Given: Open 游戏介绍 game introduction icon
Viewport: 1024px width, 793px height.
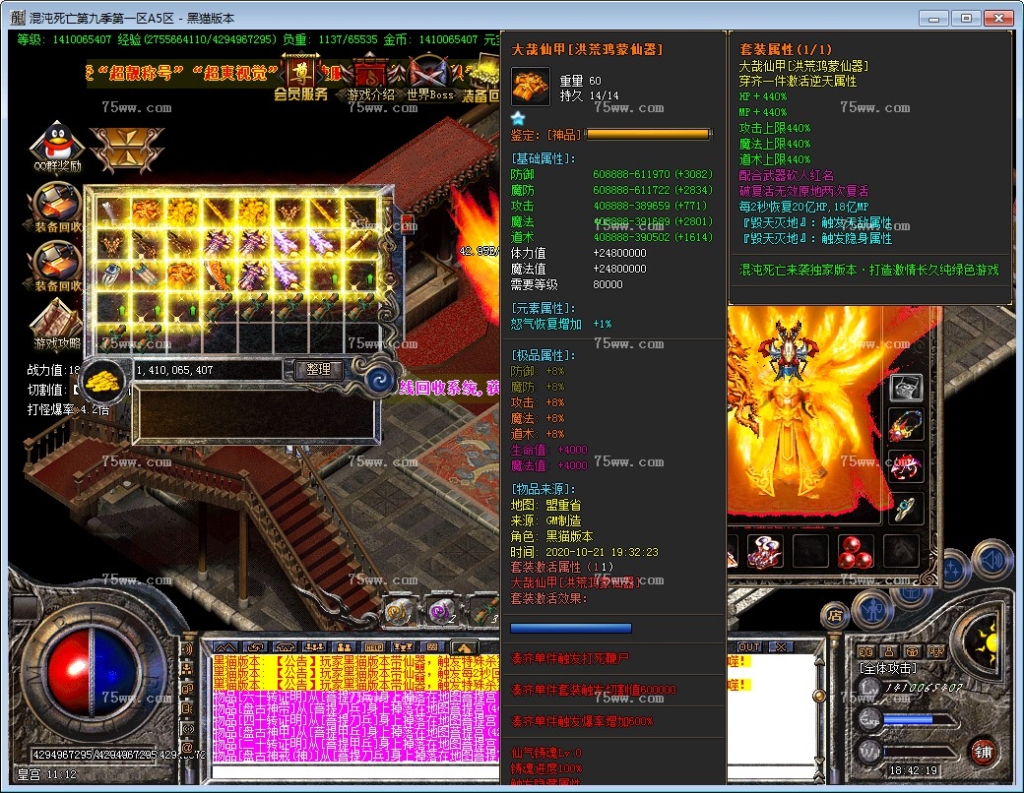Looking at the screenshot, I should click(371, 75).
